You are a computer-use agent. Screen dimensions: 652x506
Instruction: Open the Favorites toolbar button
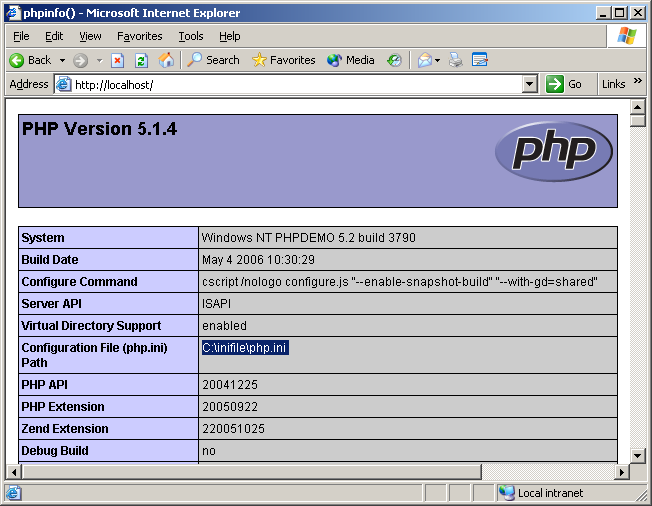click(284, 60)
